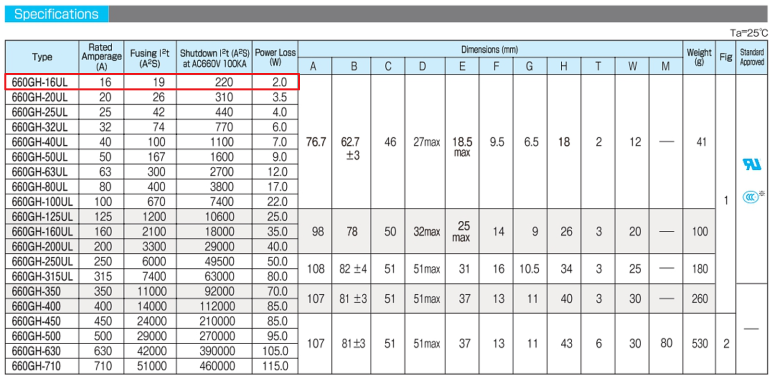Screen dimensions: 773x379
Task: Click the 260 weight value
Action: pos(700,298)
